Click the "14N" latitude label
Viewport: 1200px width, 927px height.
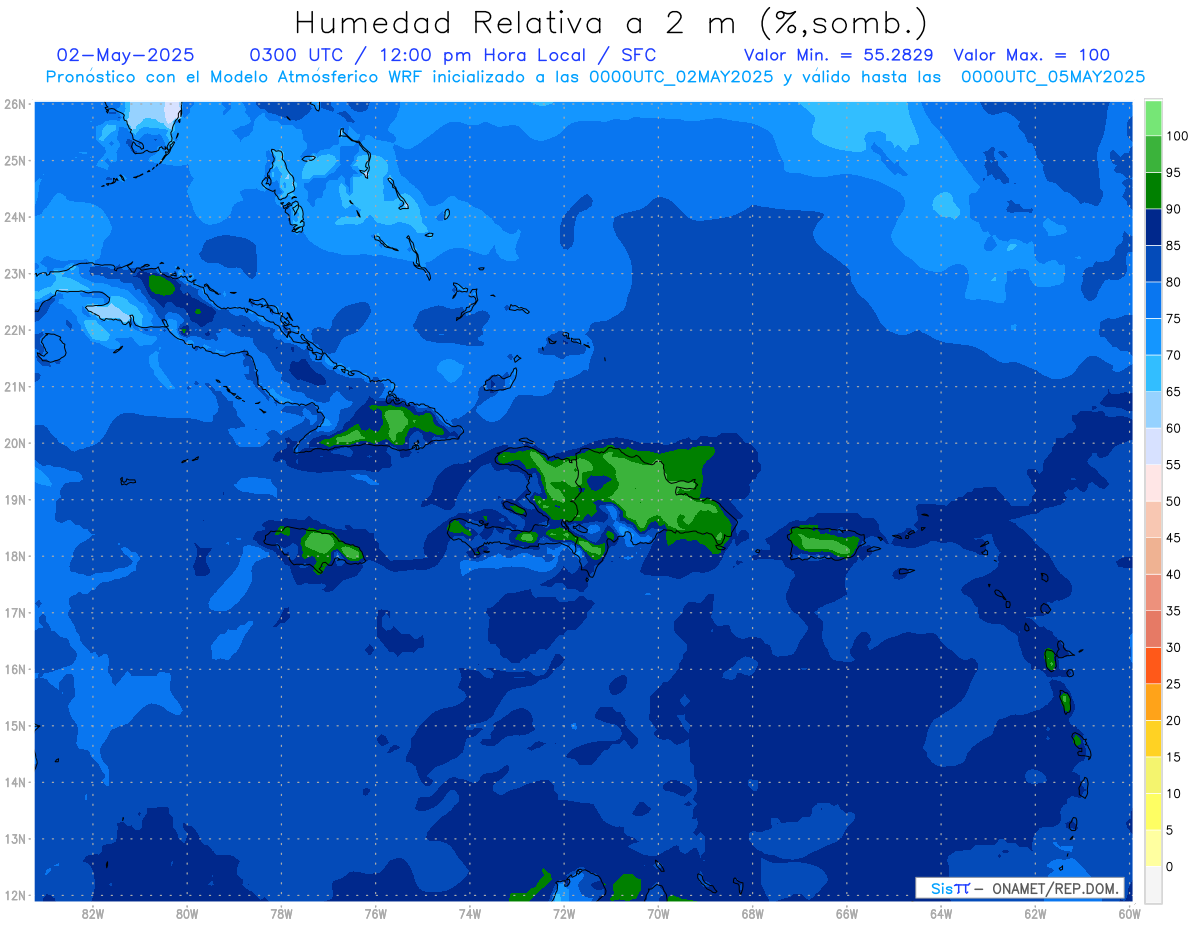(x=16, y=782)
